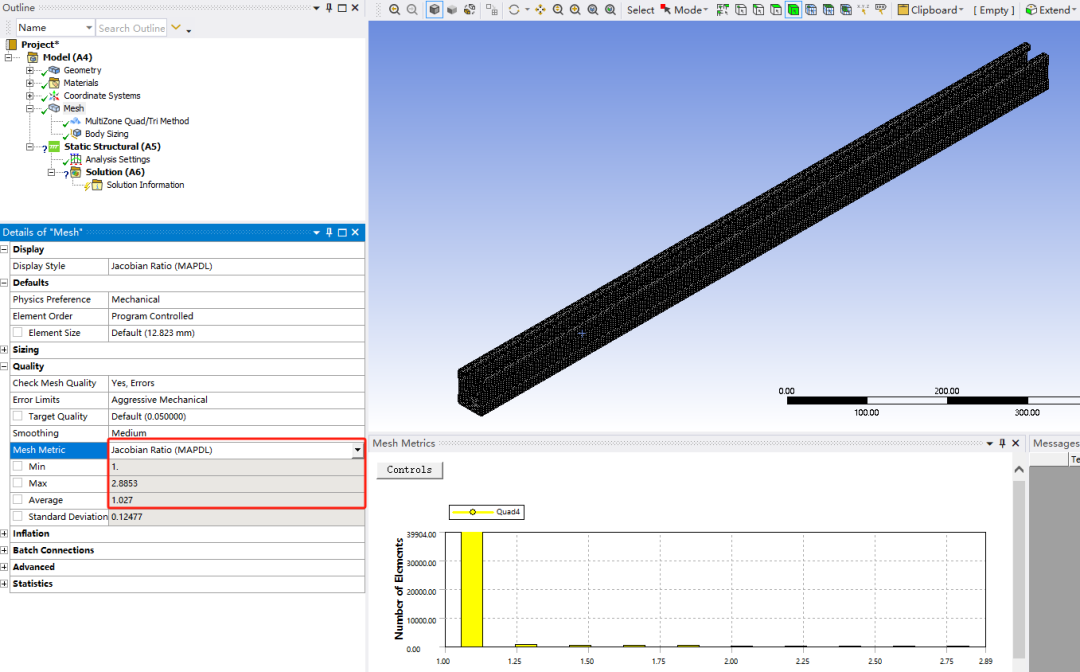This screenshot has width=1080, height=672.
Task: Expand the Statistics section
Action: click(4, 584)
